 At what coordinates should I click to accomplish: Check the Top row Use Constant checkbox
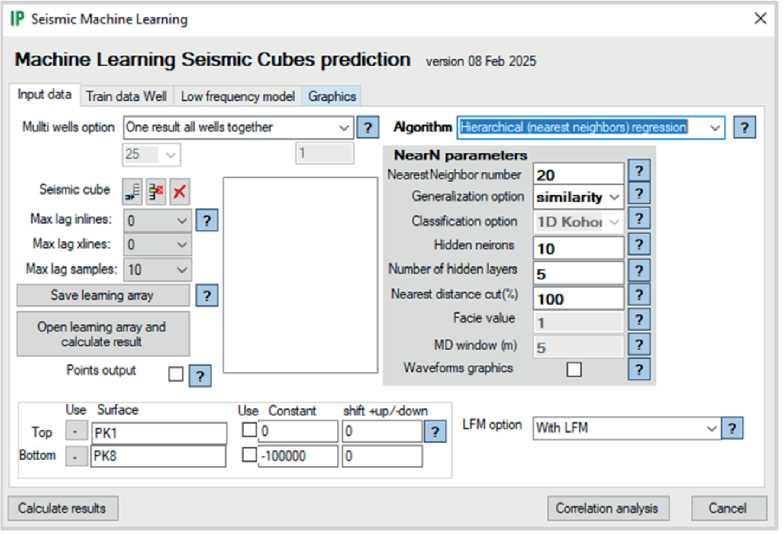pyautogui.click(x=247, y=431)
